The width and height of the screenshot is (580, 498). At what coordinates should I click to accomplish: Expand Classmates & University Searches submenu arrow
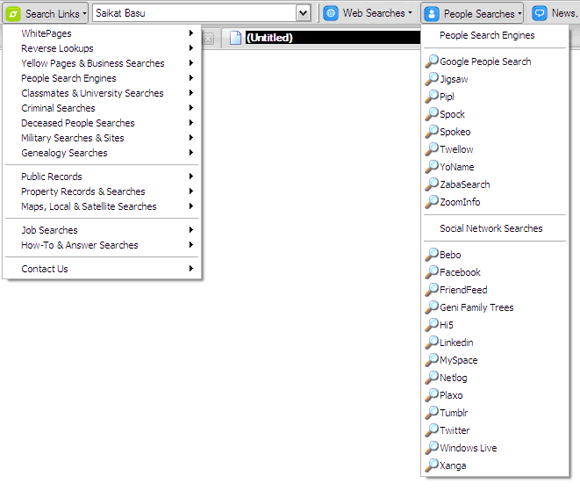click(191, 92)
